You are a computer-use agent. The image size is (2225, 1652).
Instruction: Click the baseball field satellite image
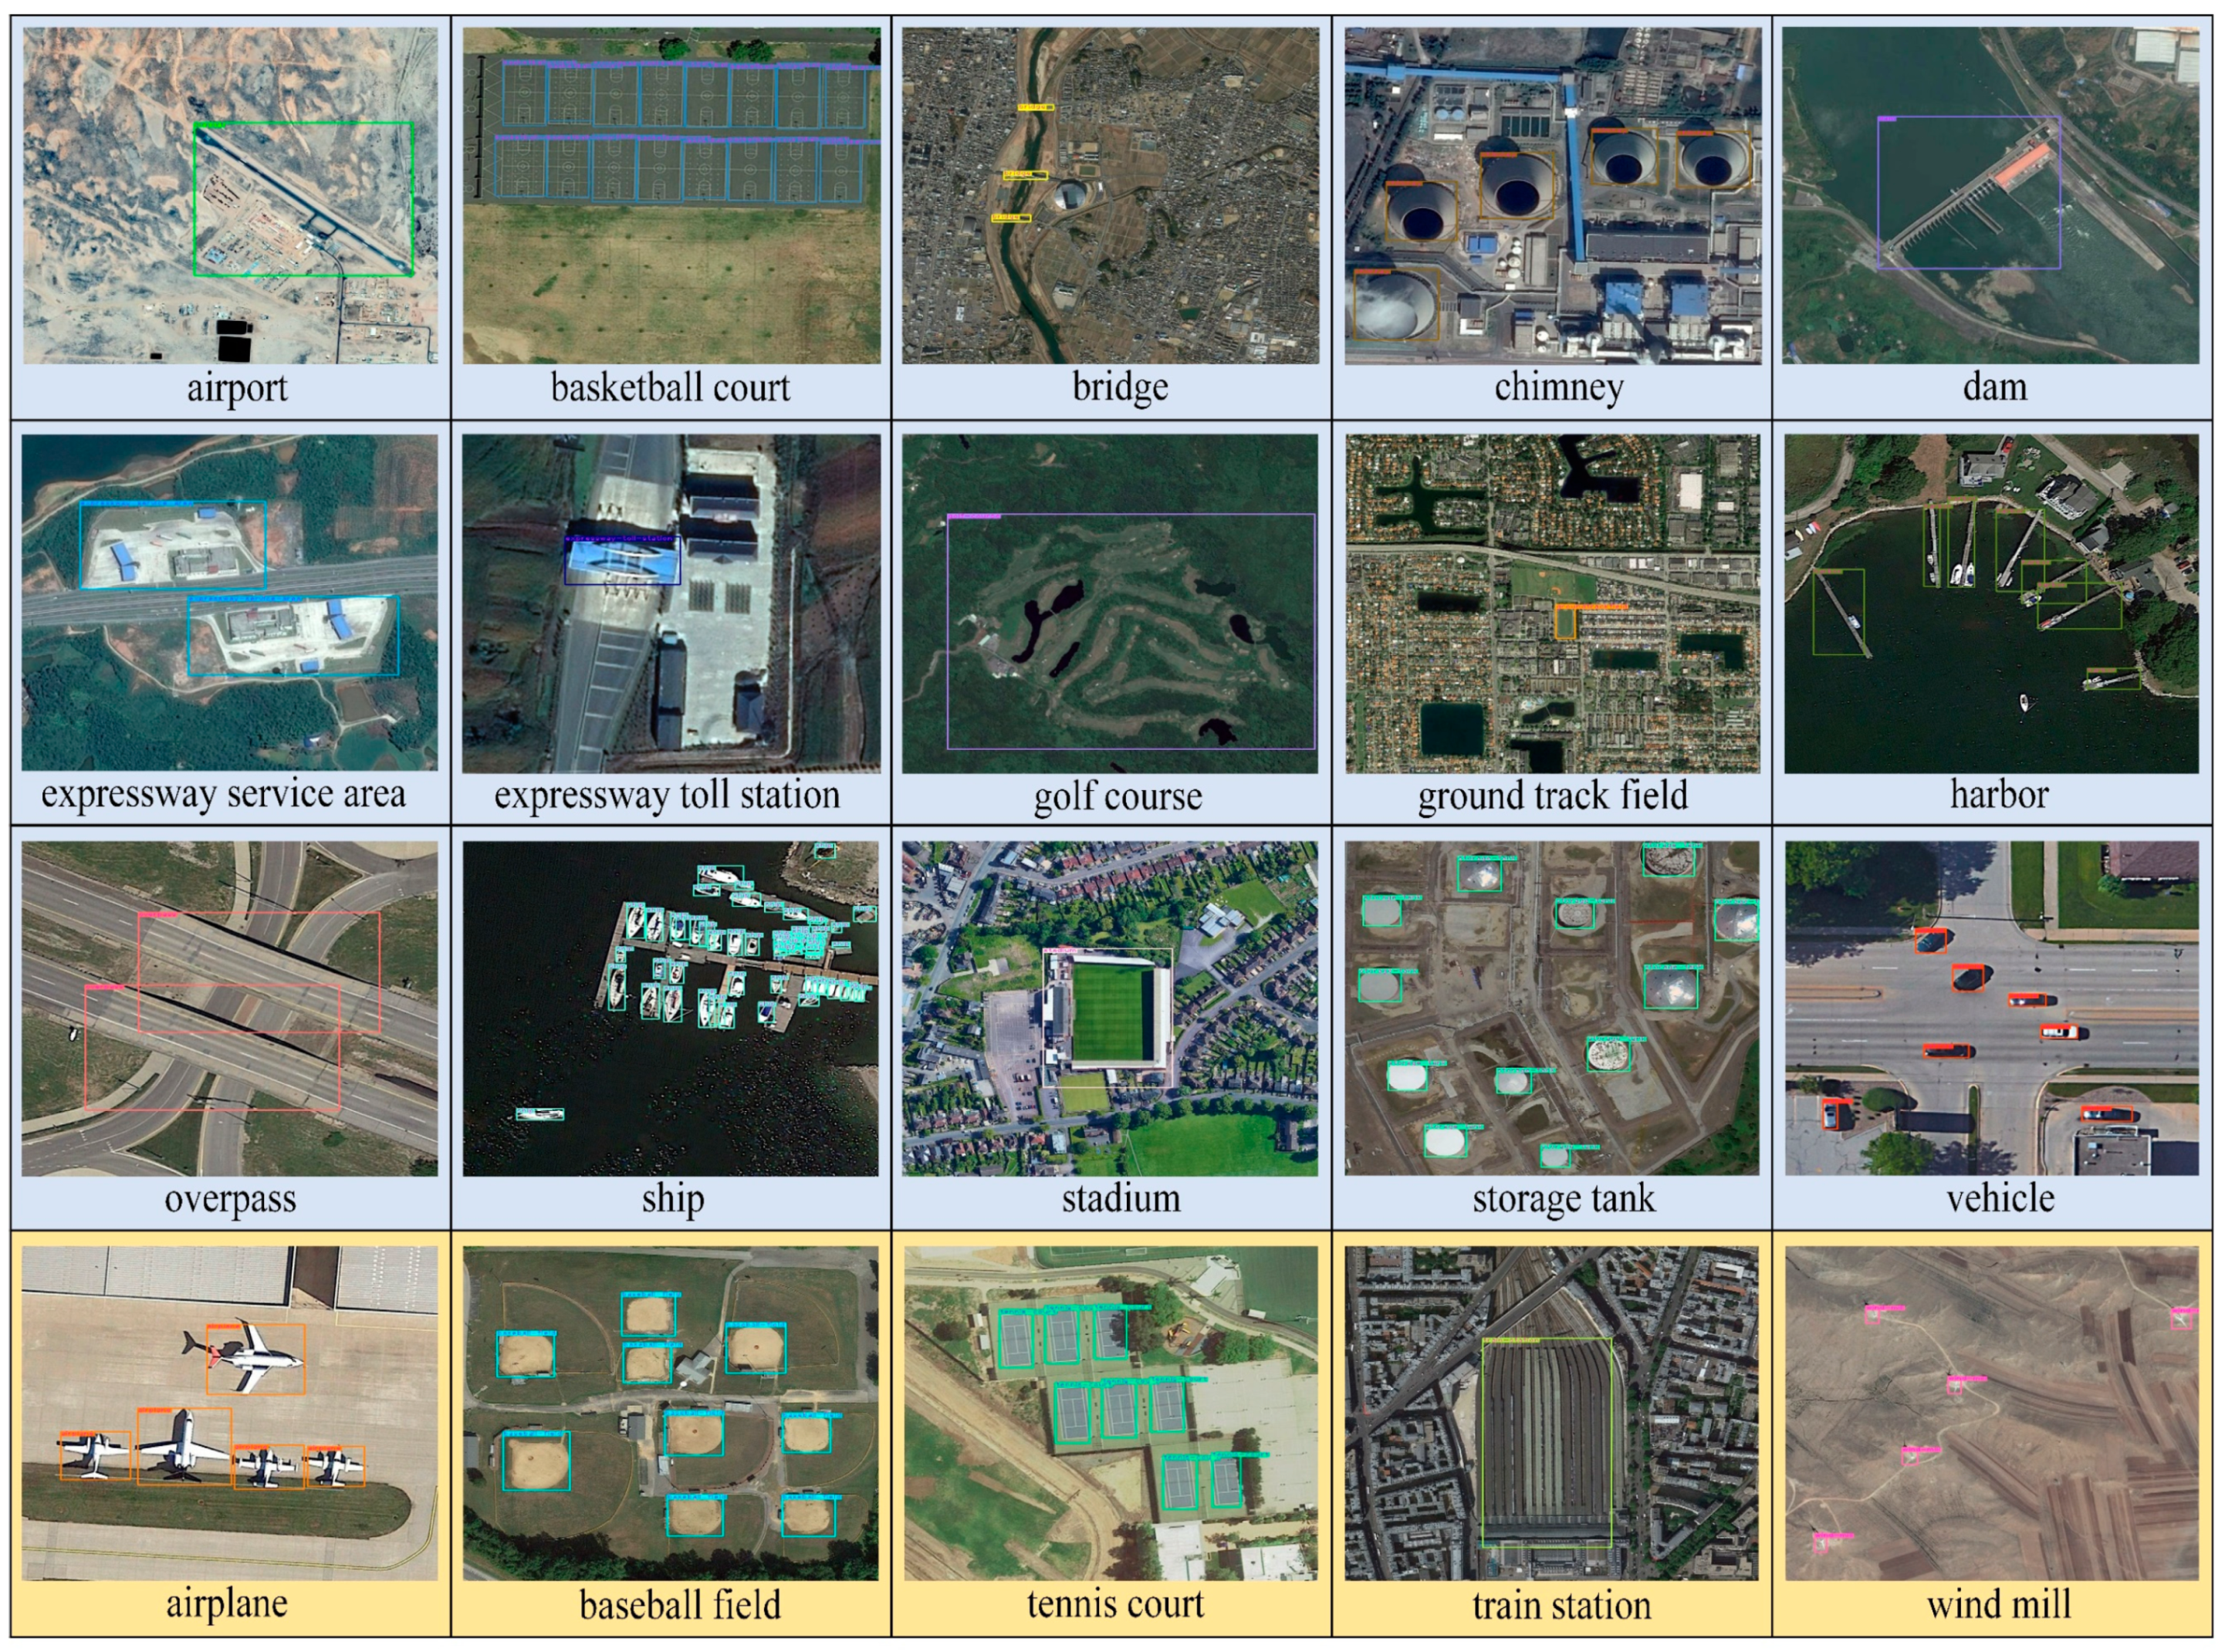[670, 1413]
